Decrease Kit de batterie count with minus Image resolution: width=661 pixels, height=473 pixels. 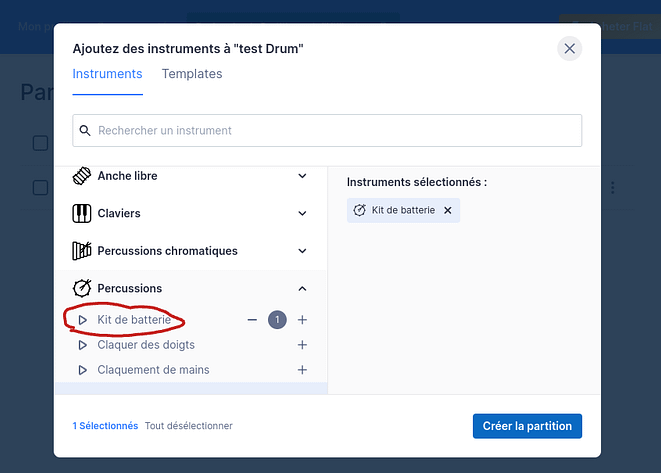253,320
